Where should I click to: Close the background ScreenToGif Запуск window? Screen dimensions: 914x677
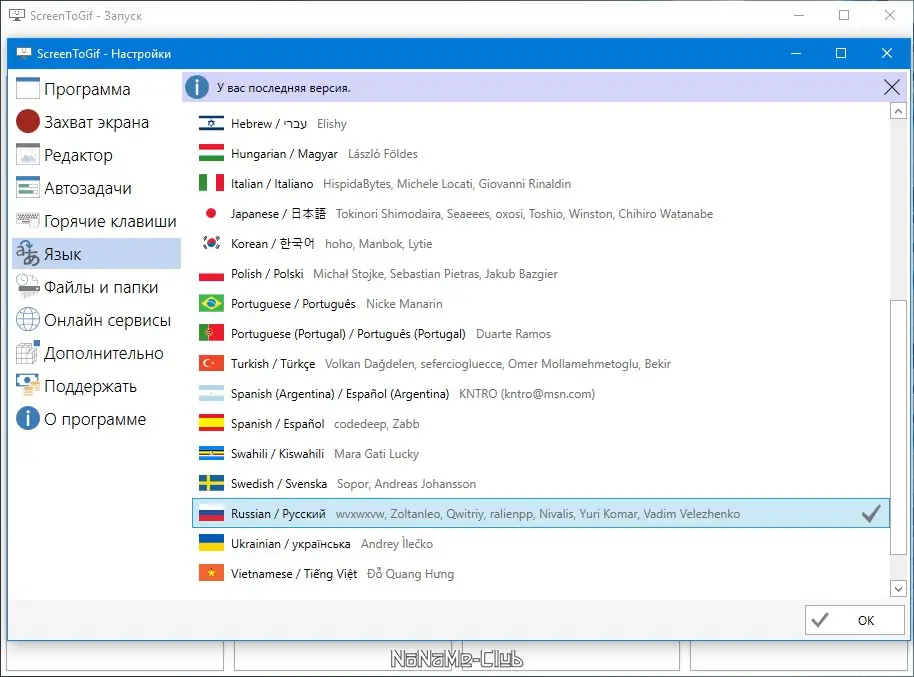[890, 15]
